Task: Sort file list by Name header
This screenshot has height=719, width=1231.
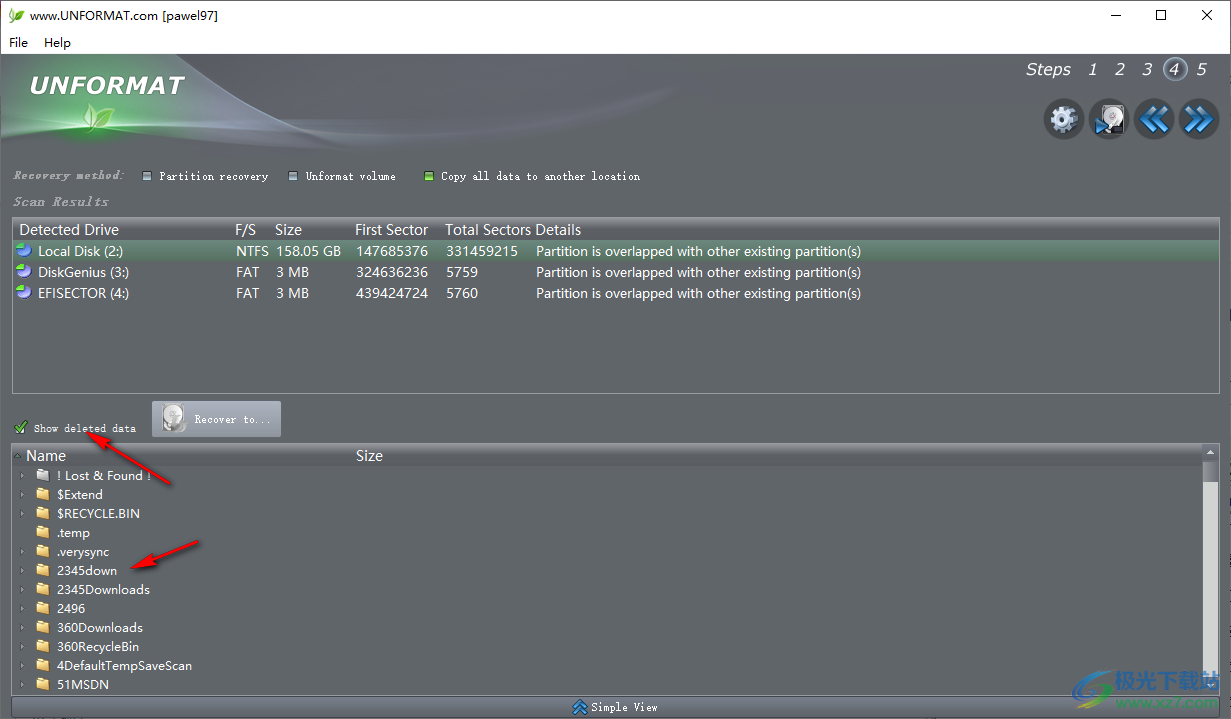Action: pyautogui.click(x=46, y=455)
